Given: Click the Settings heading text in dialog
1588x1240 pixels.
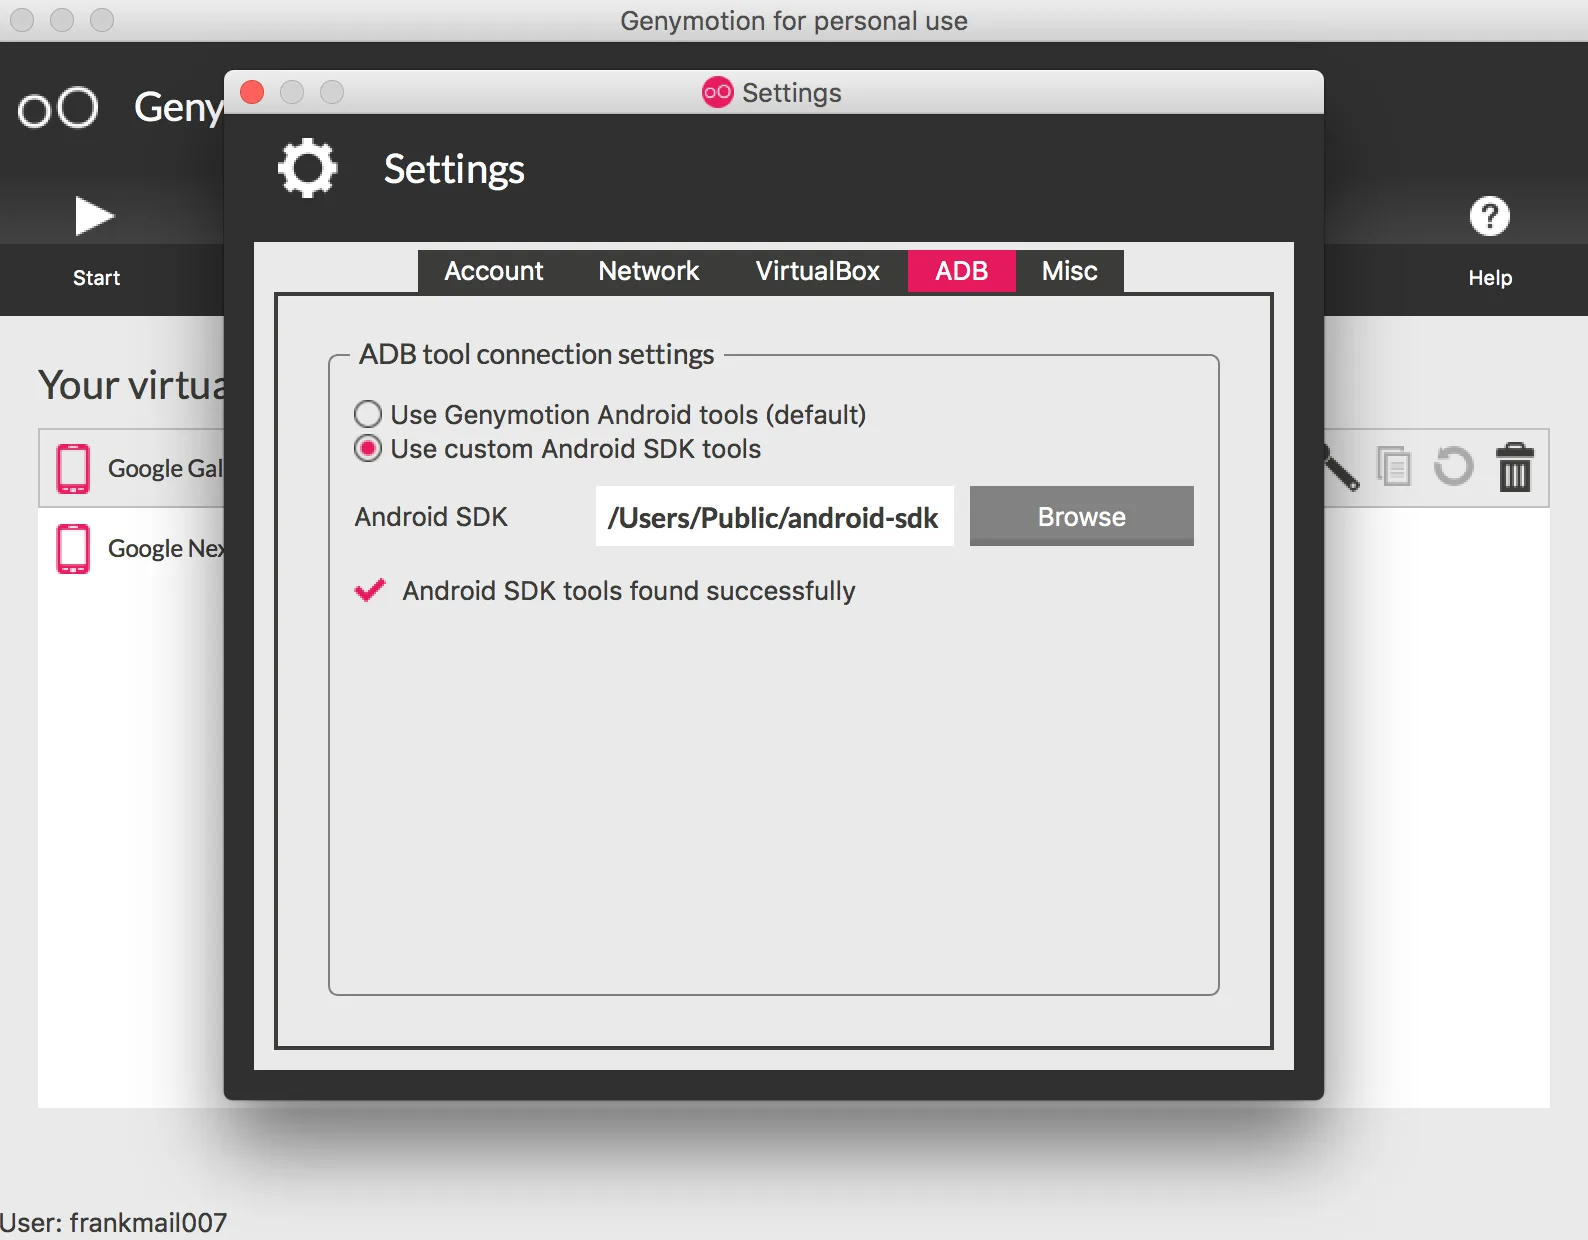Looking at the screenshot, I should tap(454, 169).
